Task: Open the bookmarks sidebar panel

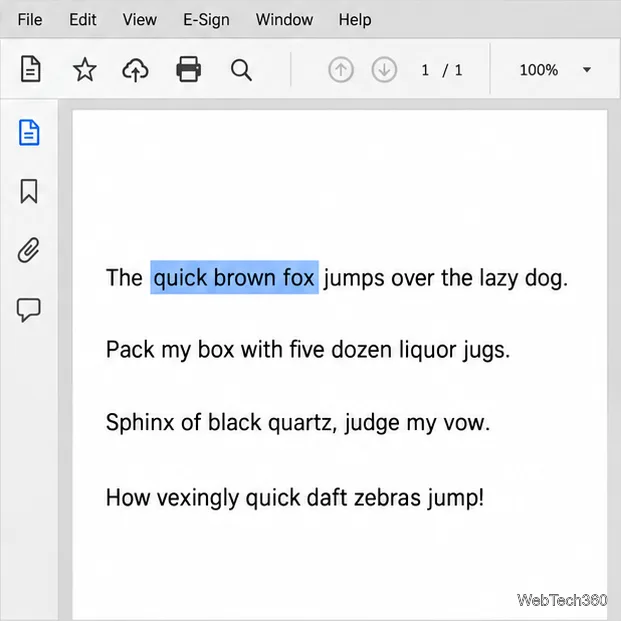Action: click(29, 191)
